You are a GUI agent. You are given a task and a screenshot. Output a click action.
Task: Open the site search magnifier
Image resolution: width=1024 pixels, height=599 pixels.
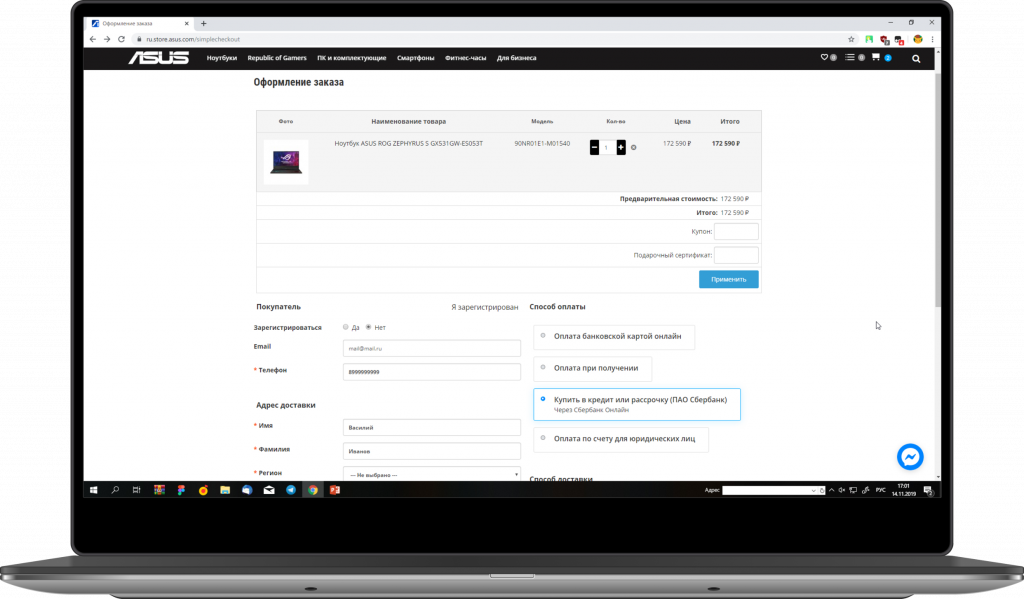916,59
